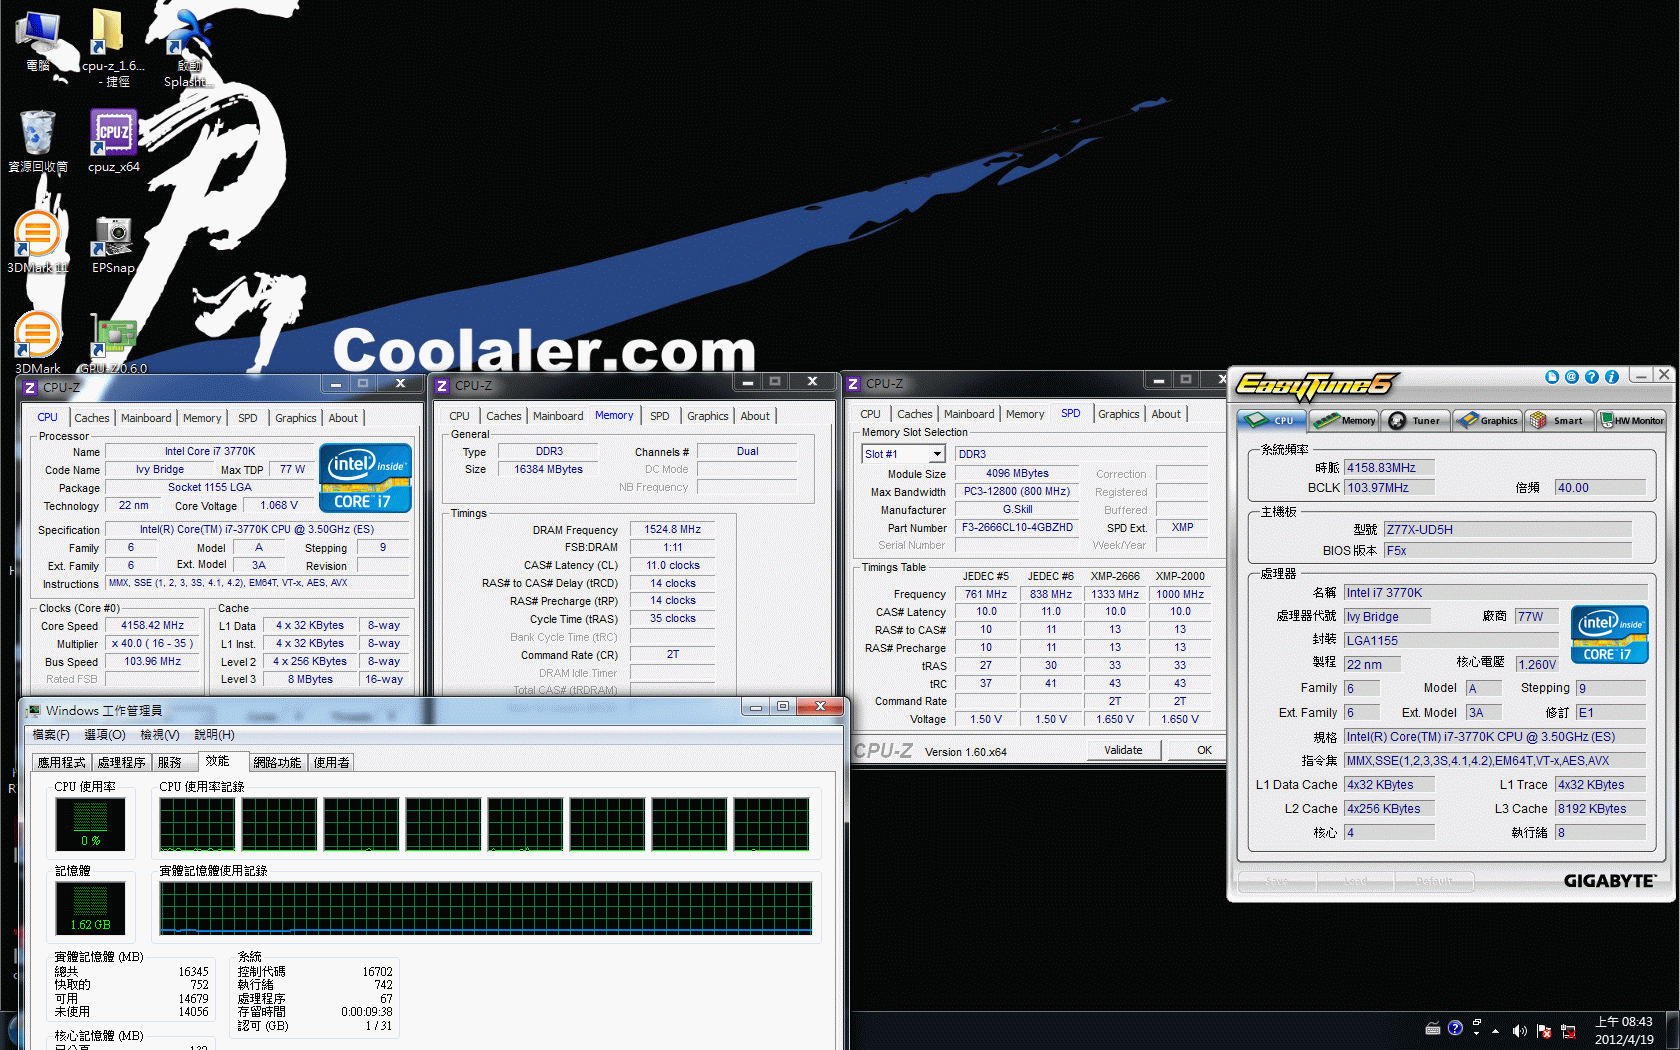Screen dimensions: 1680x1050
Task: Click the 倍頻 field 40.00 in EasyTune6
Action: 1600,488
